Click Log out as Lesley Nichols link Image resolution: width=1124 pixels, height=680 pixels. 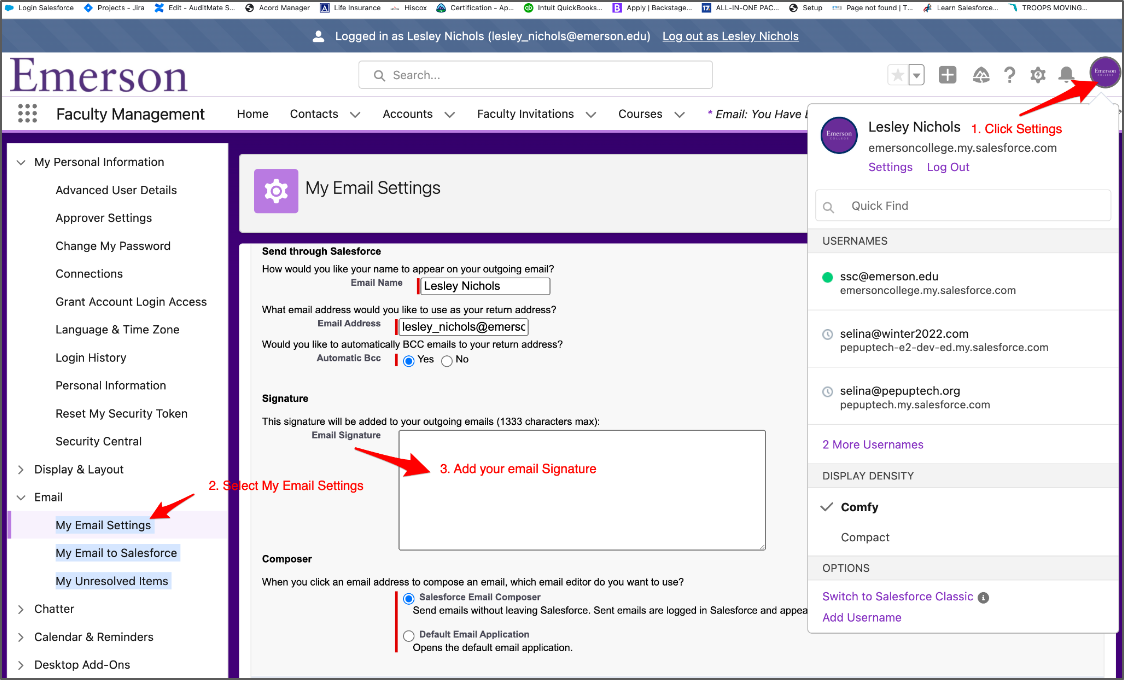pos(730,36)
